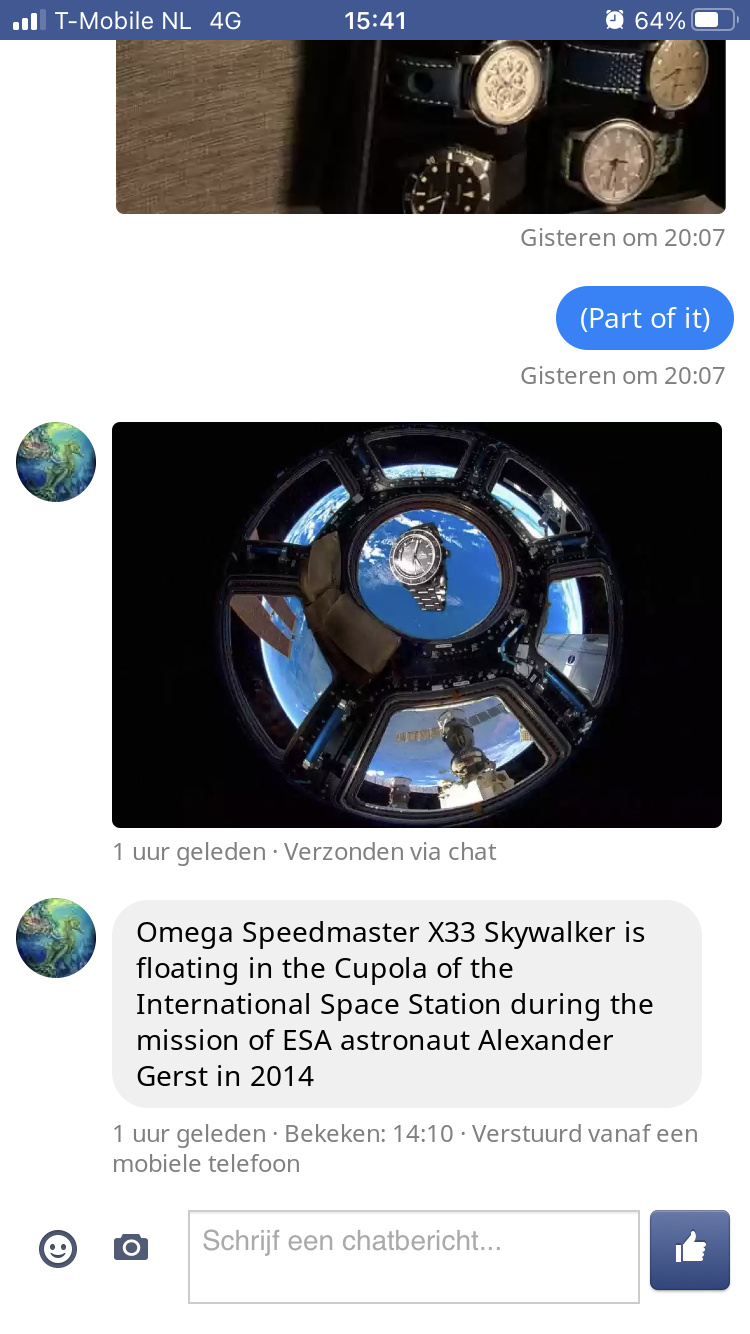Focus the 'Schrijf een chatbericht...' field
Image resolution: width=750 pixels, height=1334 pixels.
point(414,1257)
